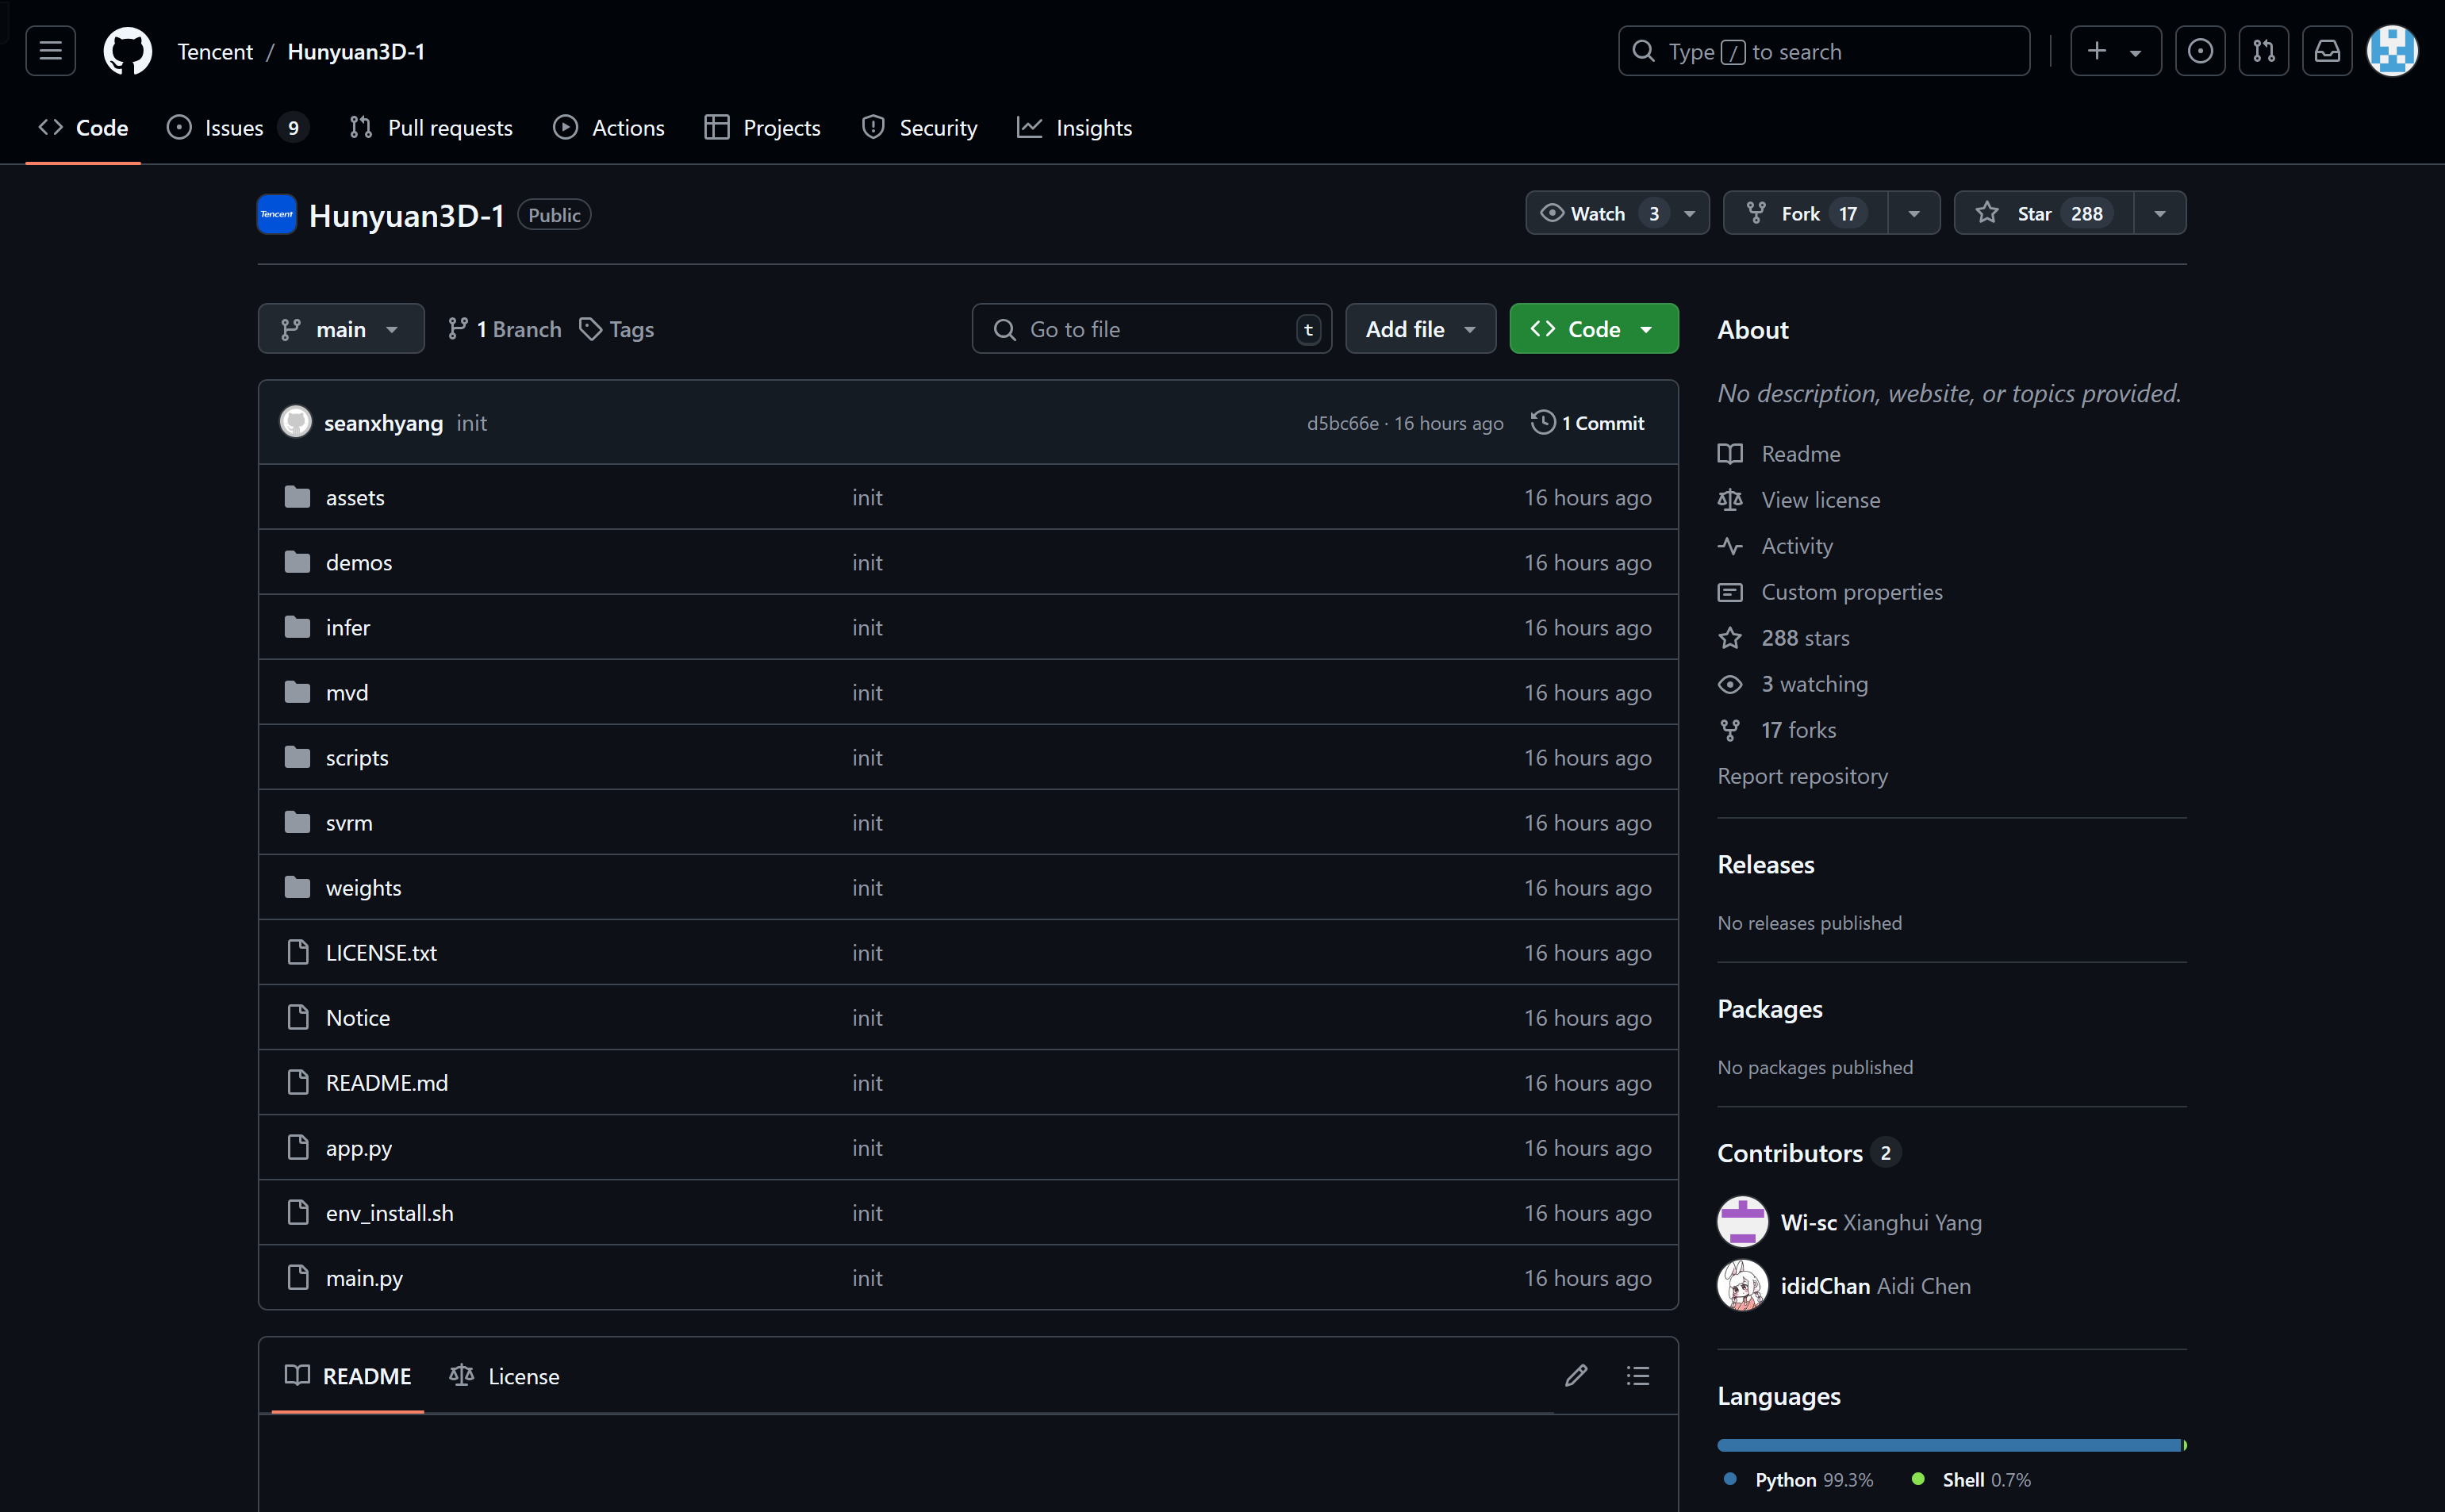Open the user profile avatar menu
The image size is (2445, 1512).
pyautogui.click(x=2392, y=51)
